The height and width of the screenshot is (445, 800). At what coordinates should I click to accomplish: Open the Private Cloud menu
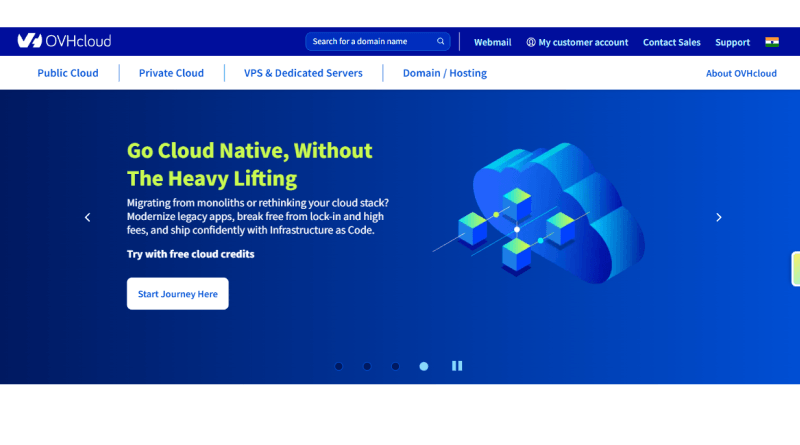[x=171, y=73]
